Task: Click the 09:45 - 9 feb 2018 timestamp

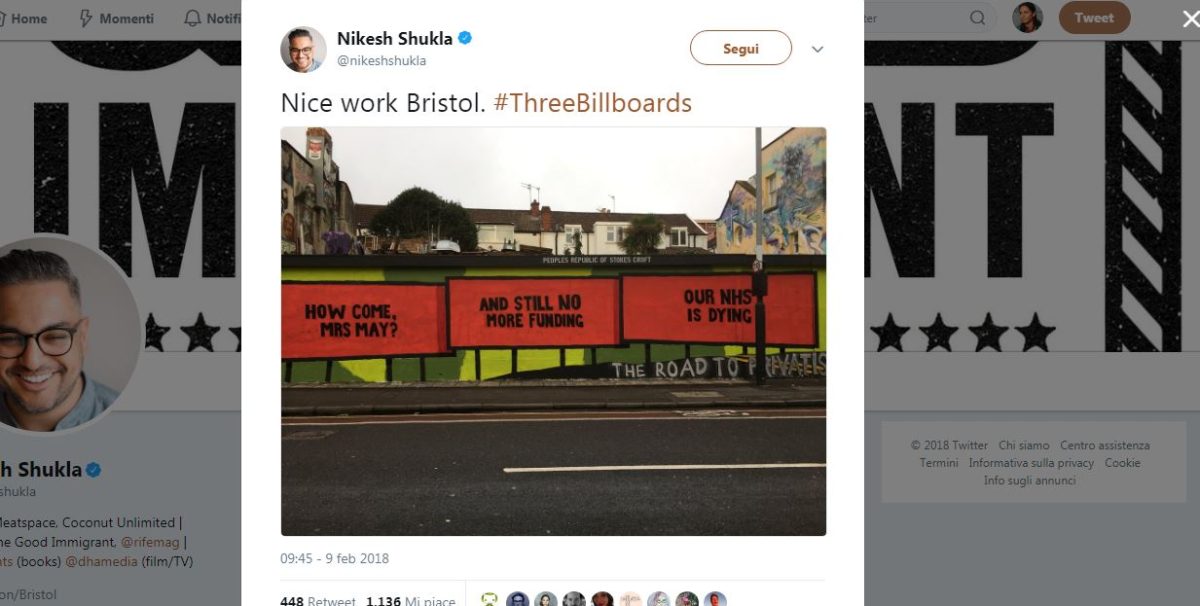Action: (x=334, y=559)
